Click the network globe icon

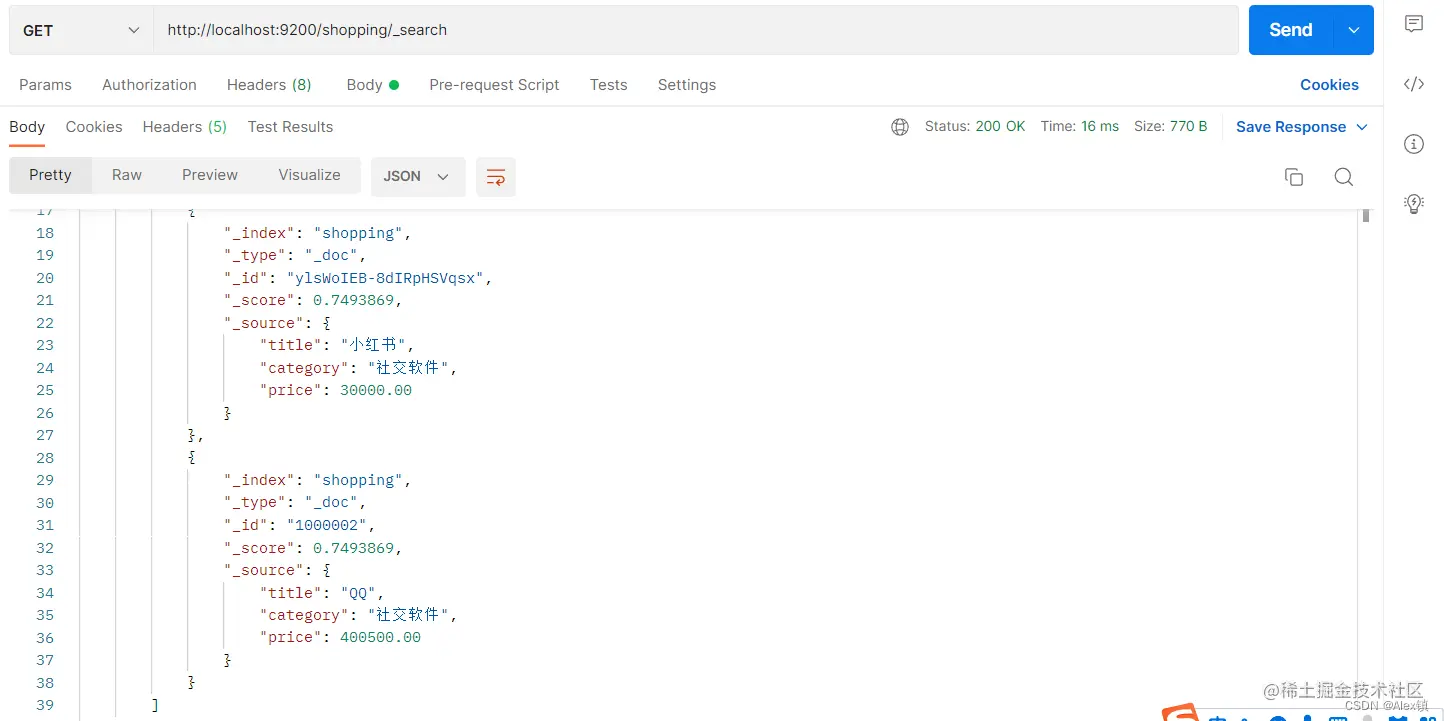pyautogui.click(x=900, y=127)
